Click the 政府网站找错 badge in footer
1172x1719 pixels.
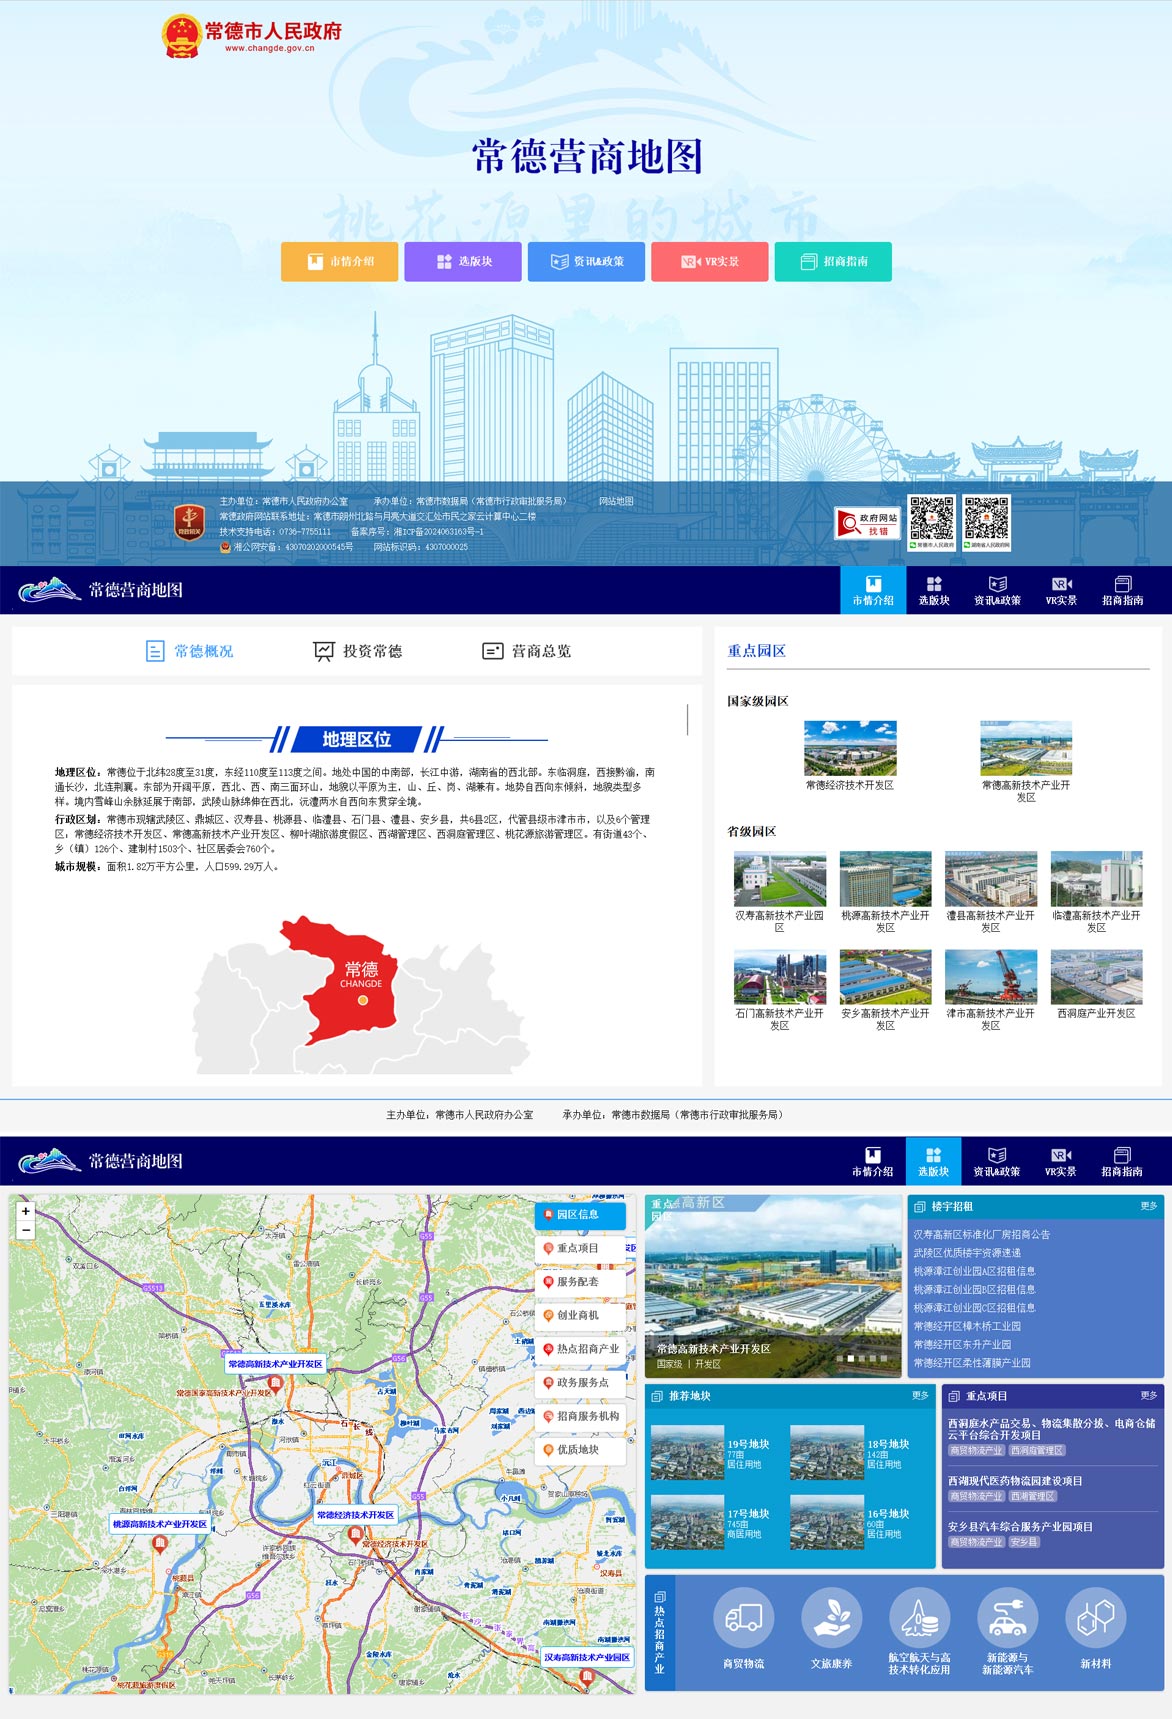pos(868,524)
